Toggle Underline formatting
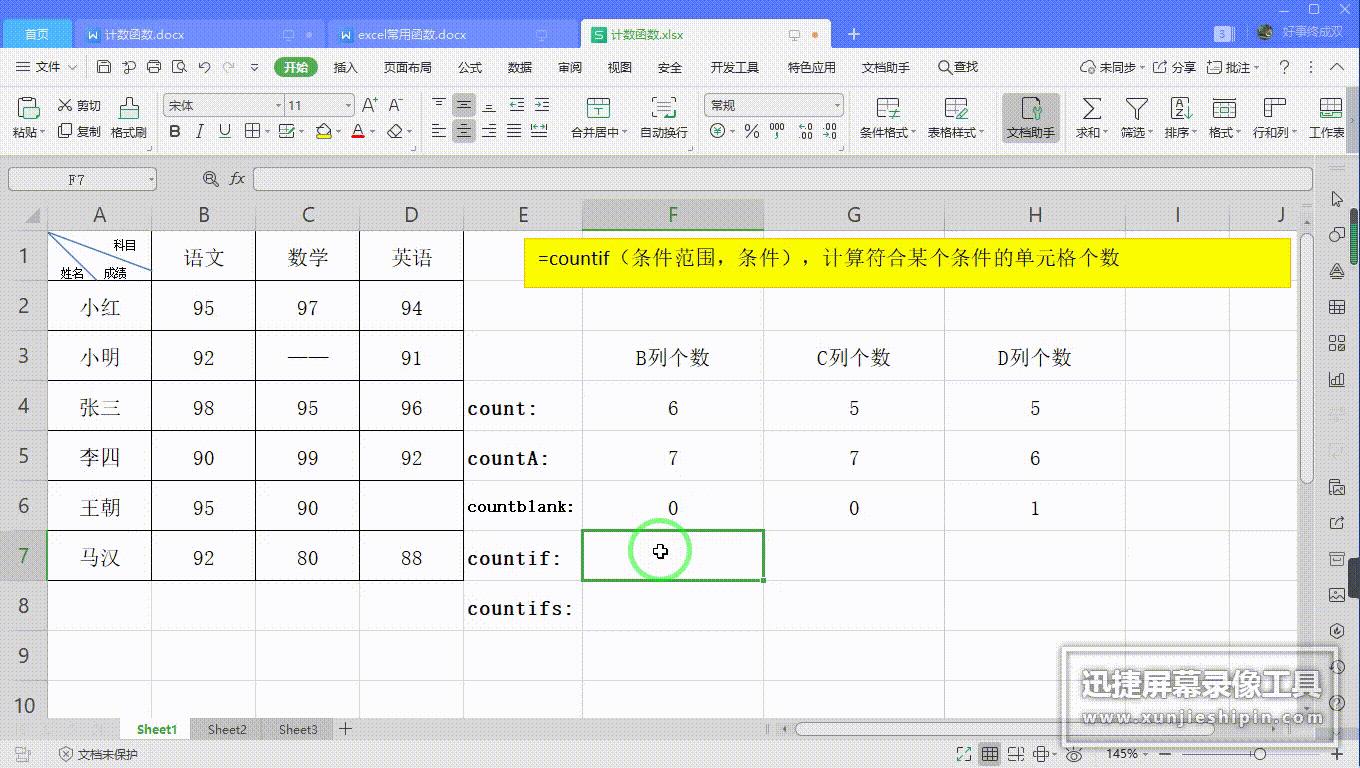Screen dimensions: 1360x768 tap(224, 131)
